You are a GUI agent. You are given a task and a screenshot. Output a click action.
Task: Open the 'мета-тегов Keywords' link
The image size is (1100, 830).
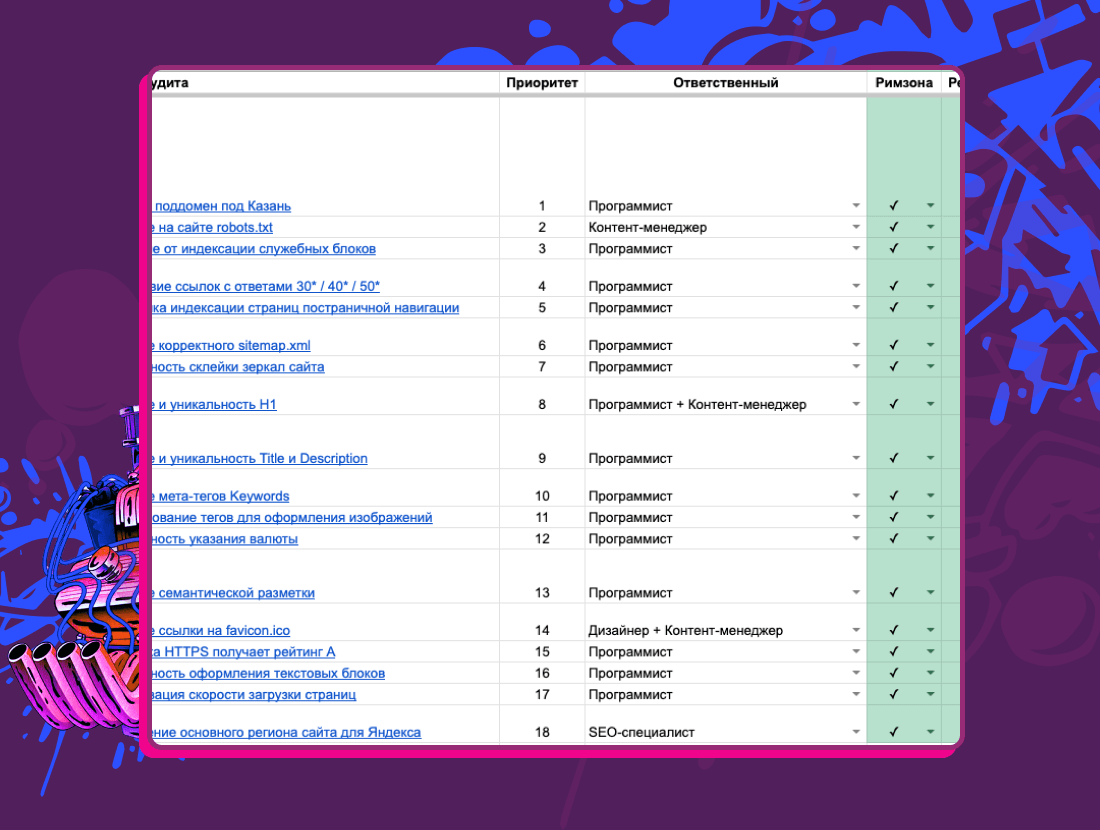tap(221, 497)
